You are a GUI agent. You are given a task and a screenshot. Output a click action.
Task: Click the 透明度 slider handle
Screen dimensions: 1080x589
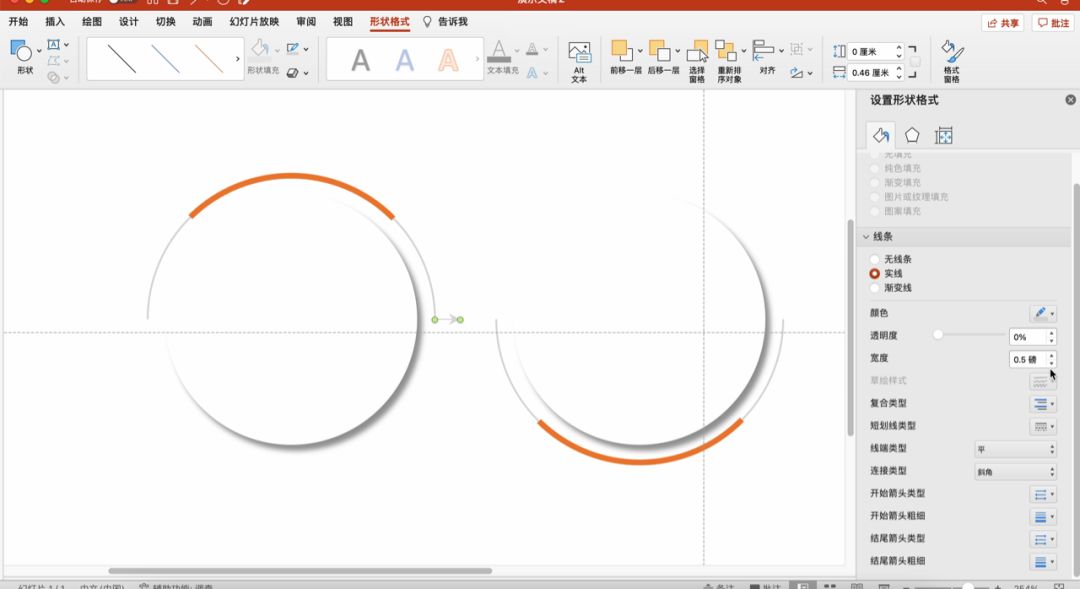pyautogui.click(x=938, y=335)
